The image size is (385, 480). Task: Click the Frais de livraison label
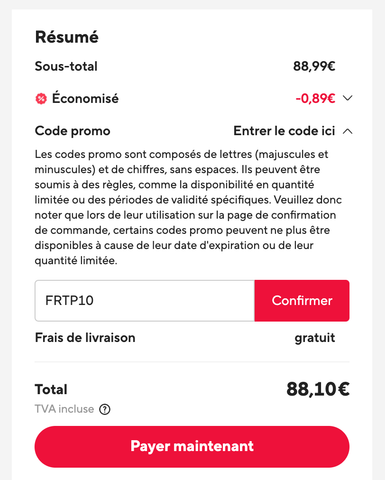point(85,338)
